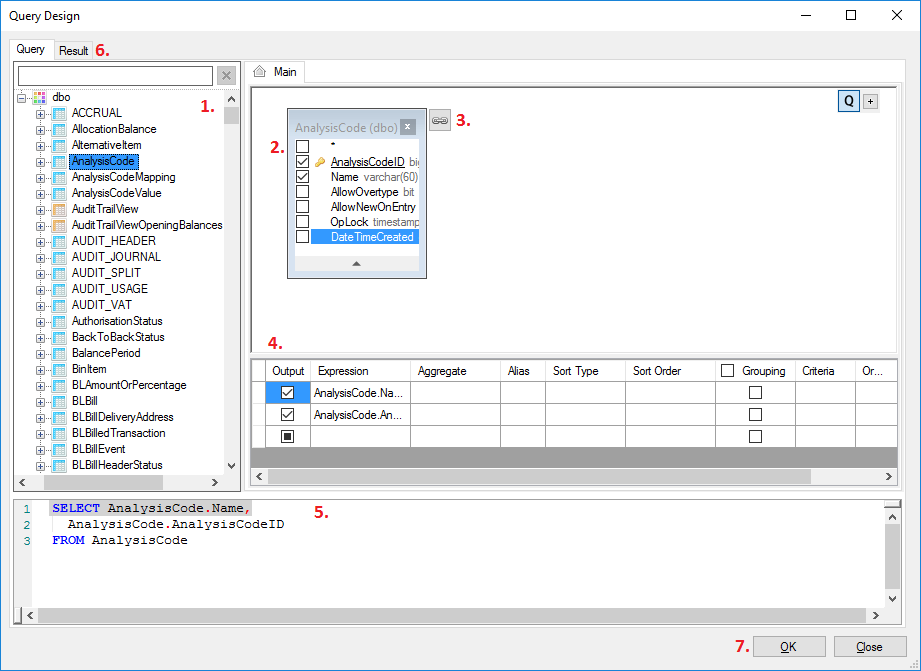This screenshot has width=921, height=671.
Task: Switch to the Result tab
Action: [74, 49]
